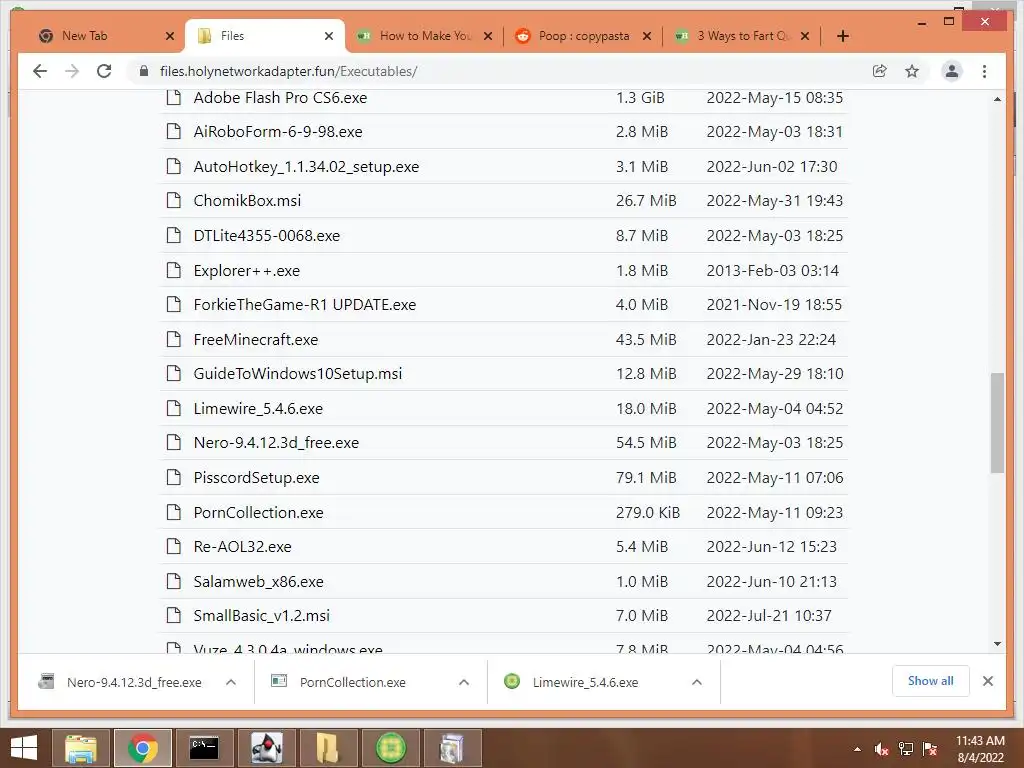This screenshot has height=768, width=1024.
Task: Show hidden system tray icons
Action: point(857,749)
